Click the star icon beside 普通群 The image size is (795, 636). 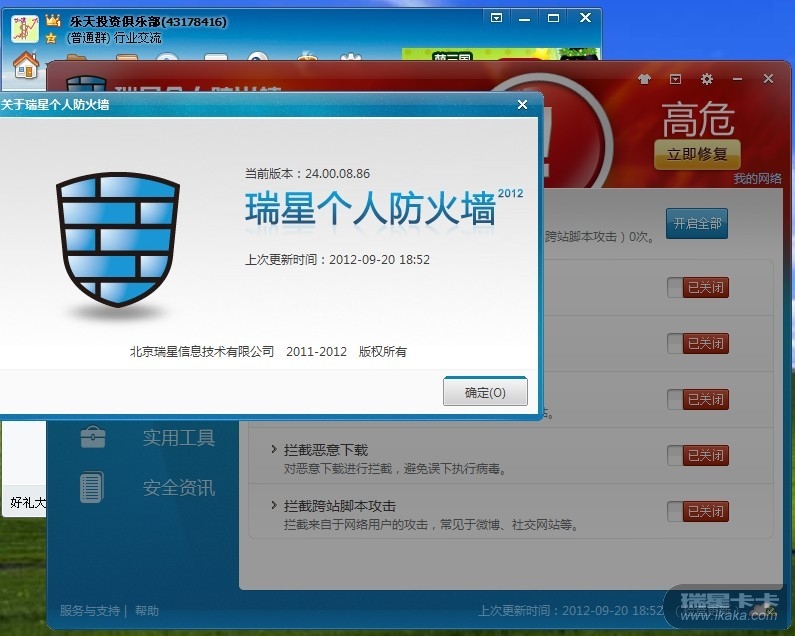point(51,38)
